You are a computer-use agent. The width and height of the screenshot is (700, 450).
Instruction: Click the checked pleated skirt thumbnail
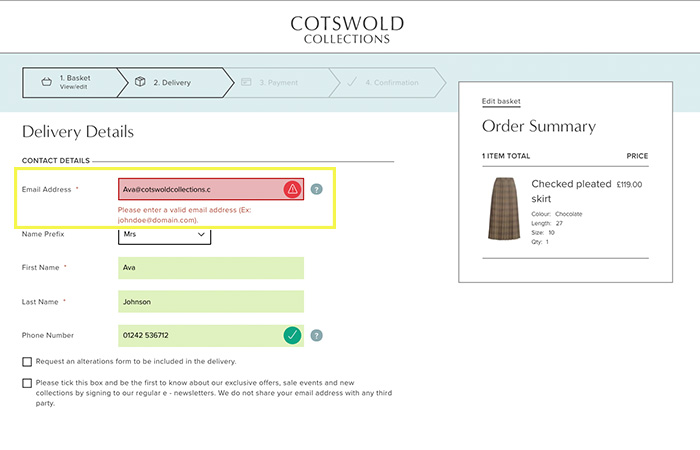pyautogui.click(x=505, y=209)
